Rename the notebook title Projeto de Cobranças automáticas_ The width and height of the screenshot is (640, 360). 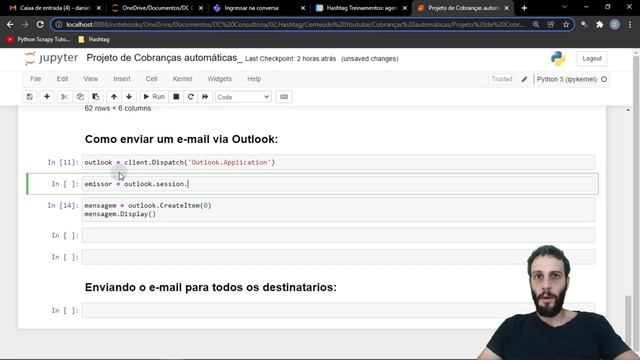coord(164,58)
